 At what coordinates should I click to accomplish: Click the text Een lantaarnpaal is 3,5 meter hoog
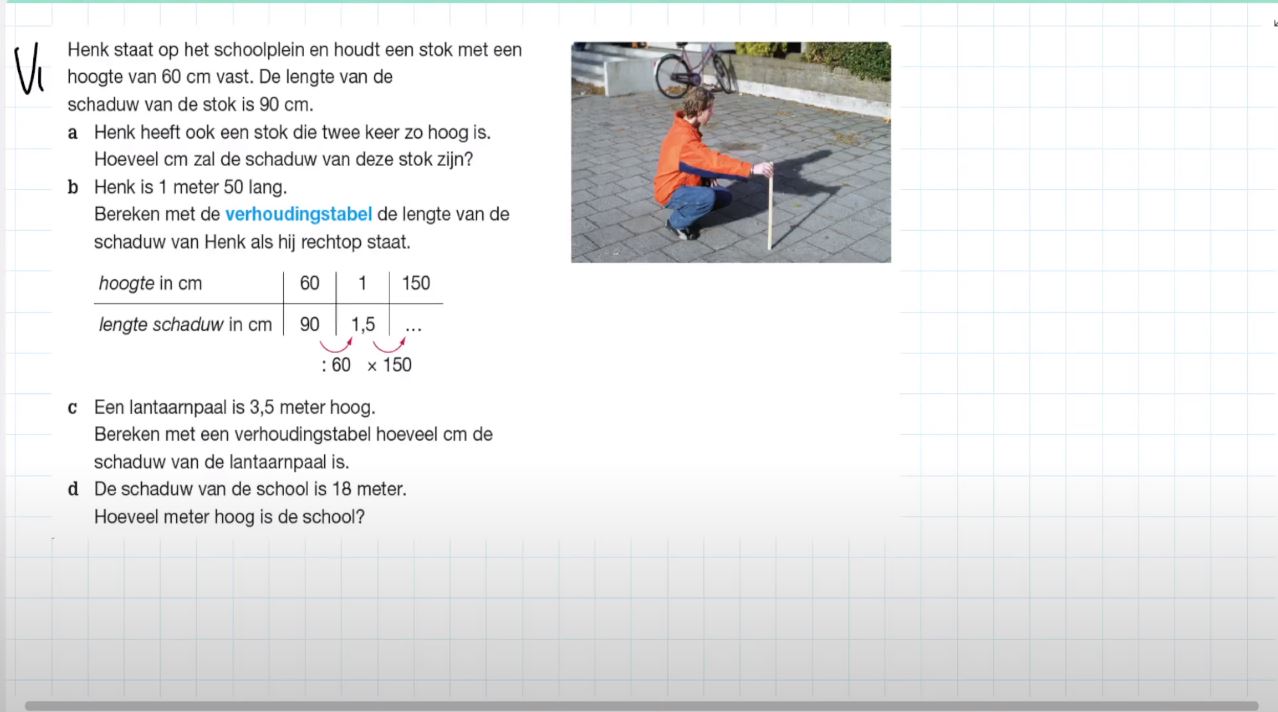[x=234, y=408]
